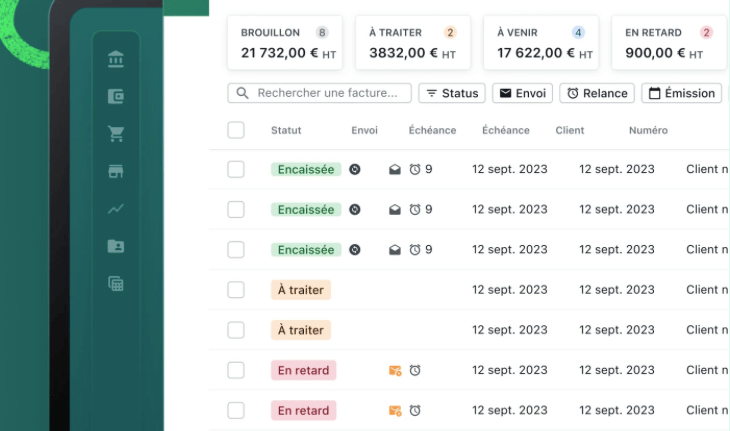730x431 pixels.
Task: Open the trend chart icon
Action: click(x=116, y=209)
